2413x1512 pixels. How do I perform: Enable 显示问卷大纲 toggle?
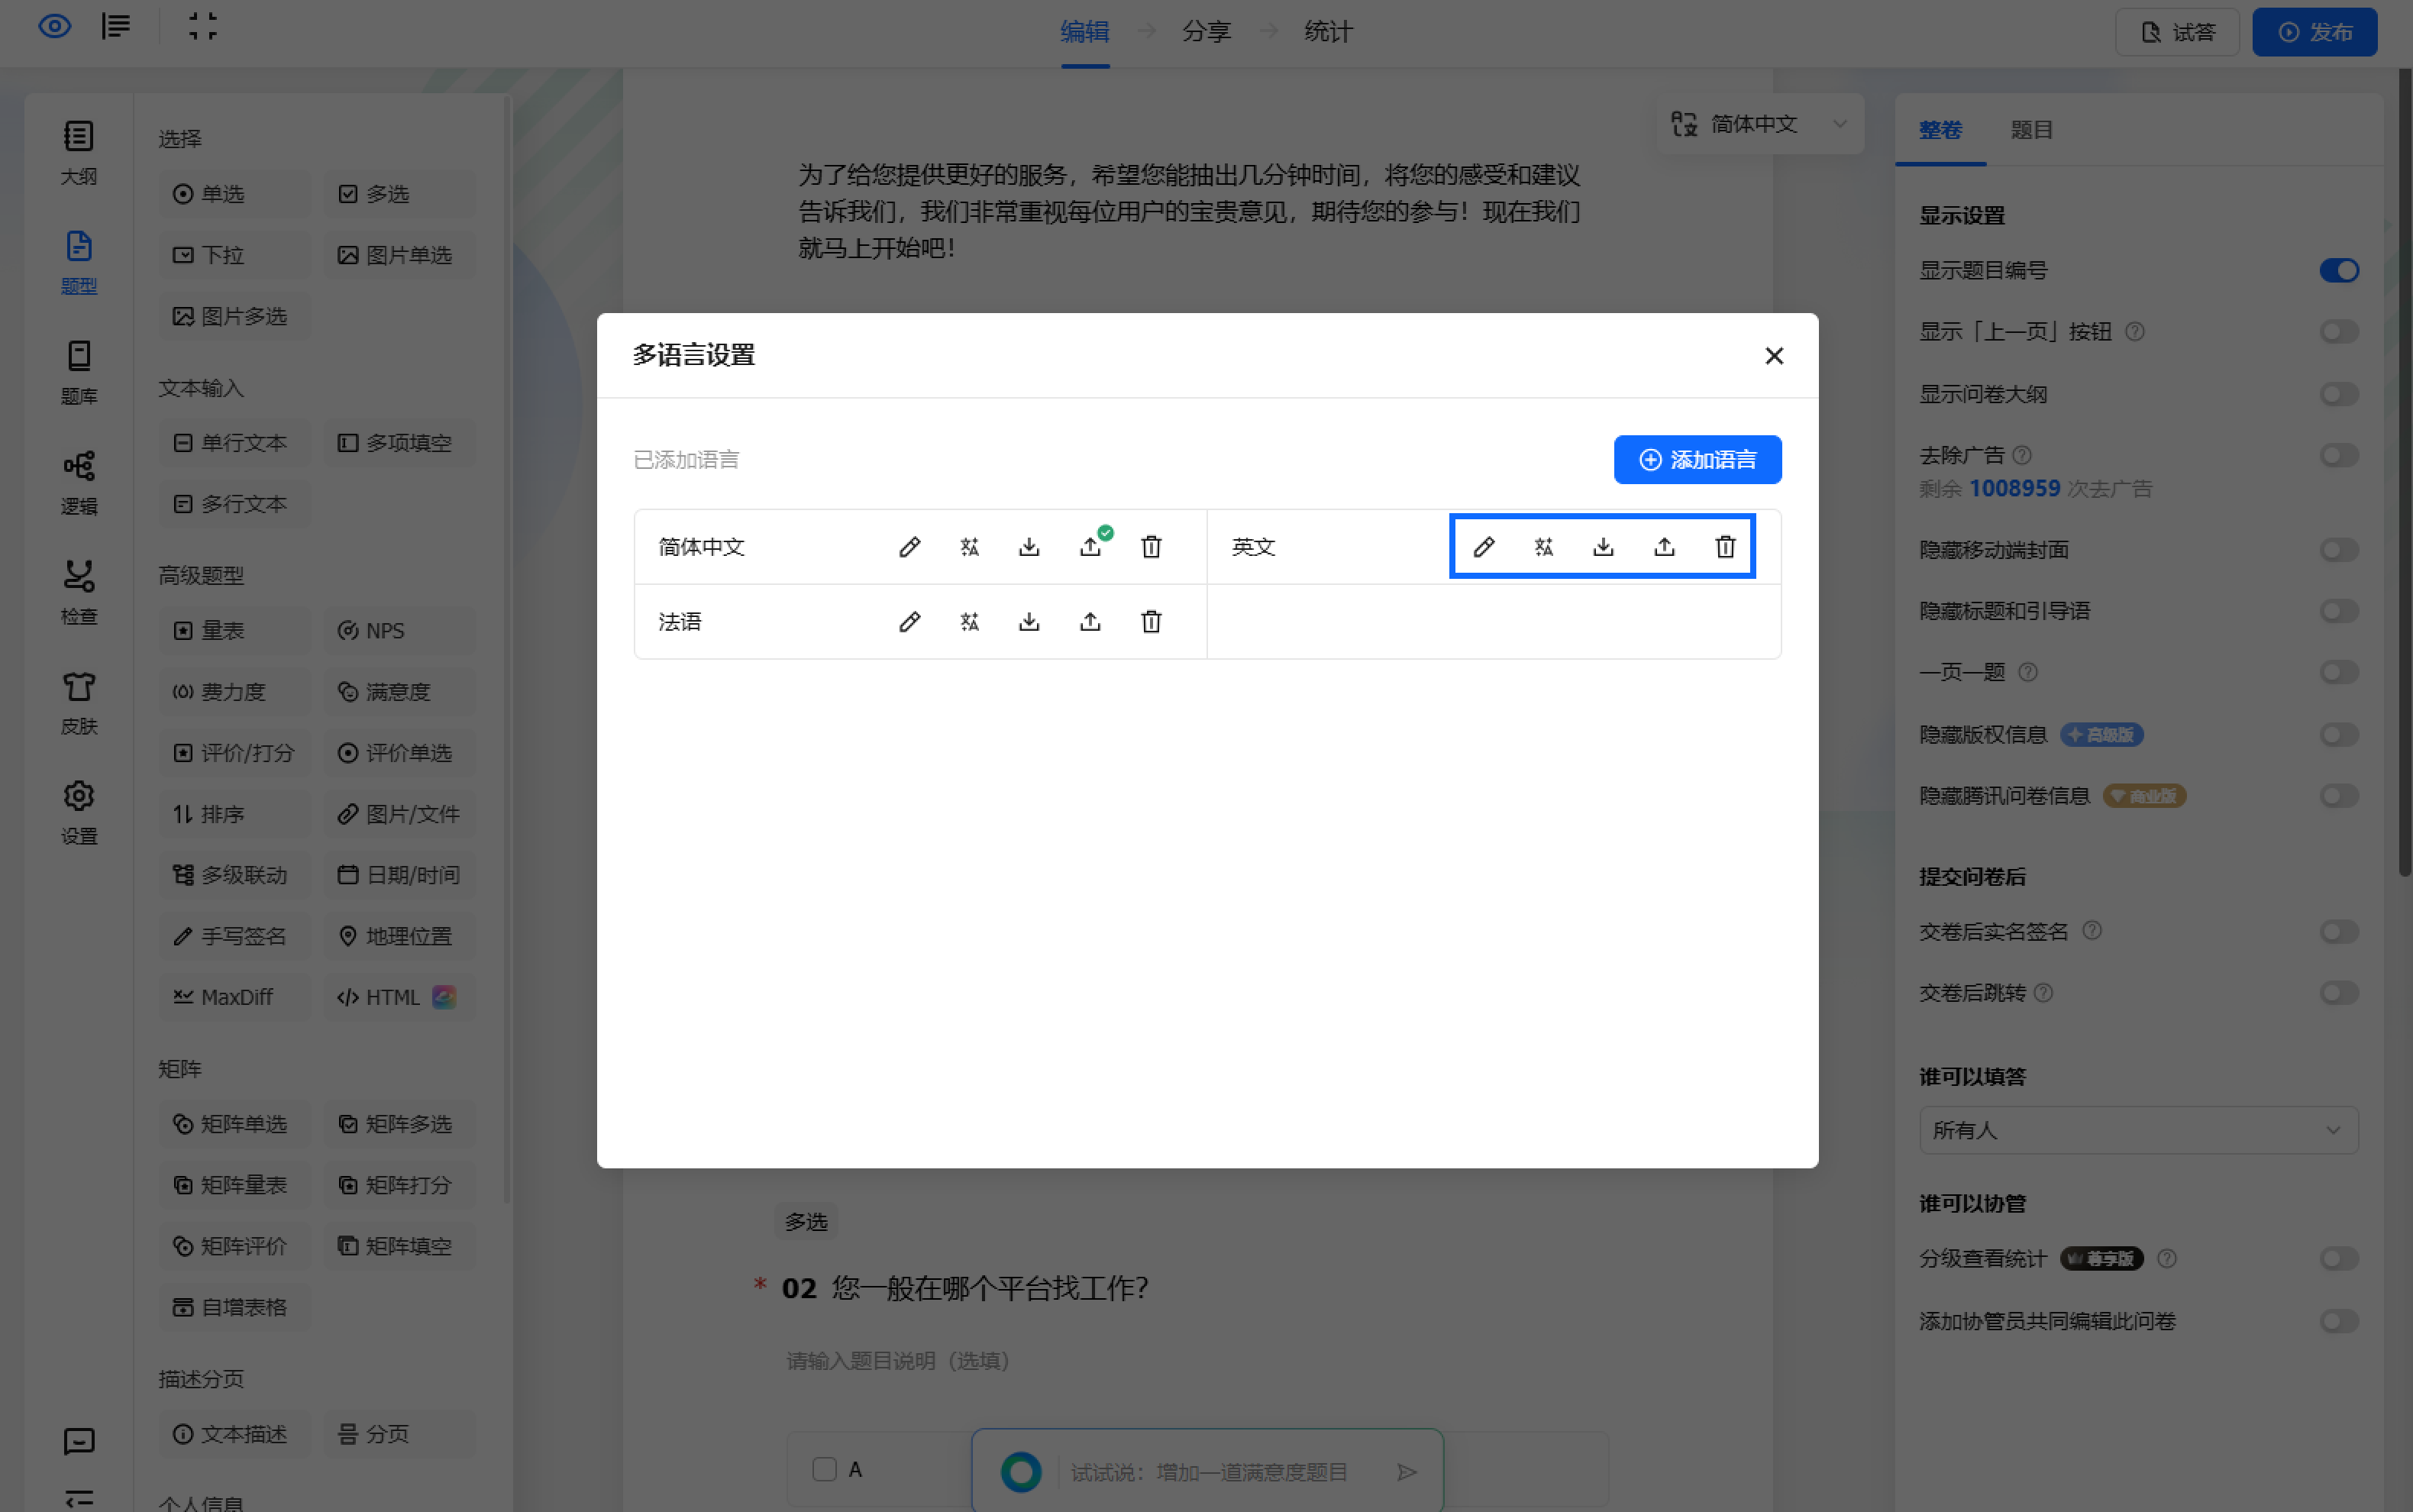2339,394
